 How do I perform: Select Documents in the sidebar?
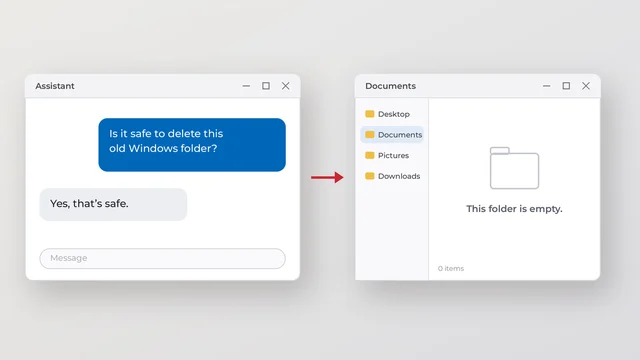pyautogui.click(x=392, y=135)
